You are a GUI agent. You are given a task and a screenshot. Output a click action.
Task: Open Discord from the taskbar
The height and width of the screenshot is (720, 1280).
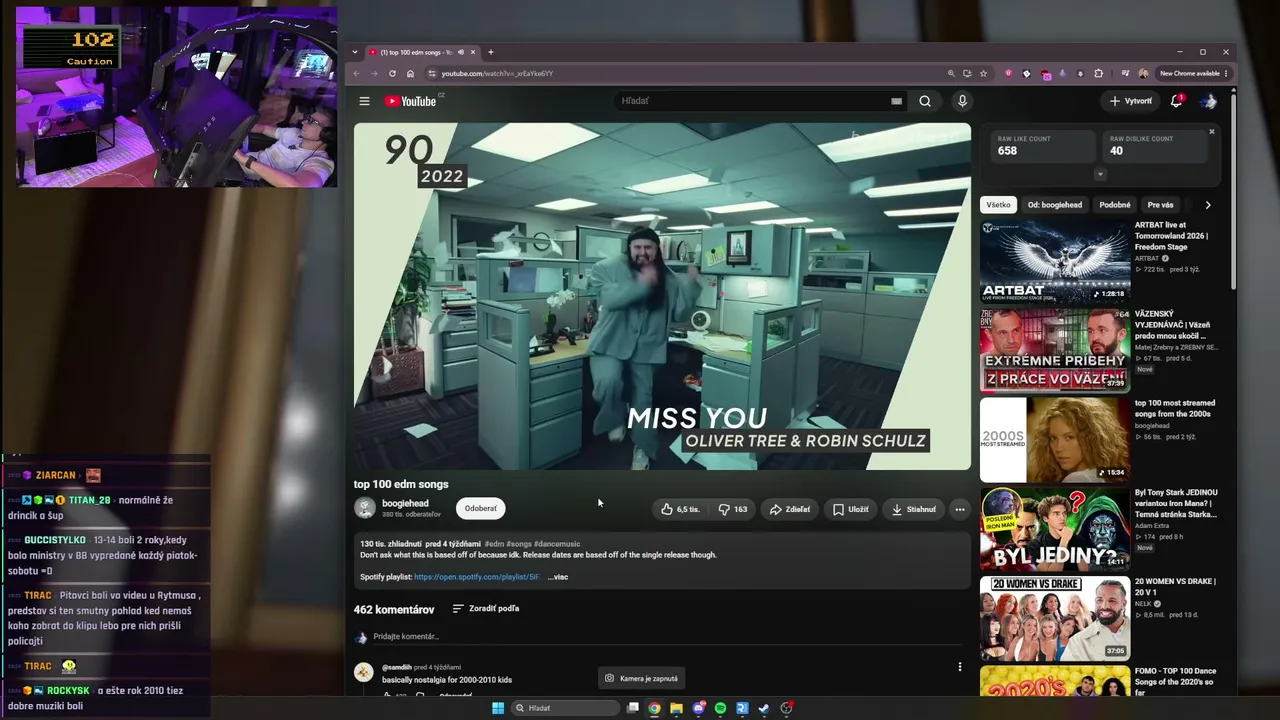pyautogui.click(x=699, y=708)
